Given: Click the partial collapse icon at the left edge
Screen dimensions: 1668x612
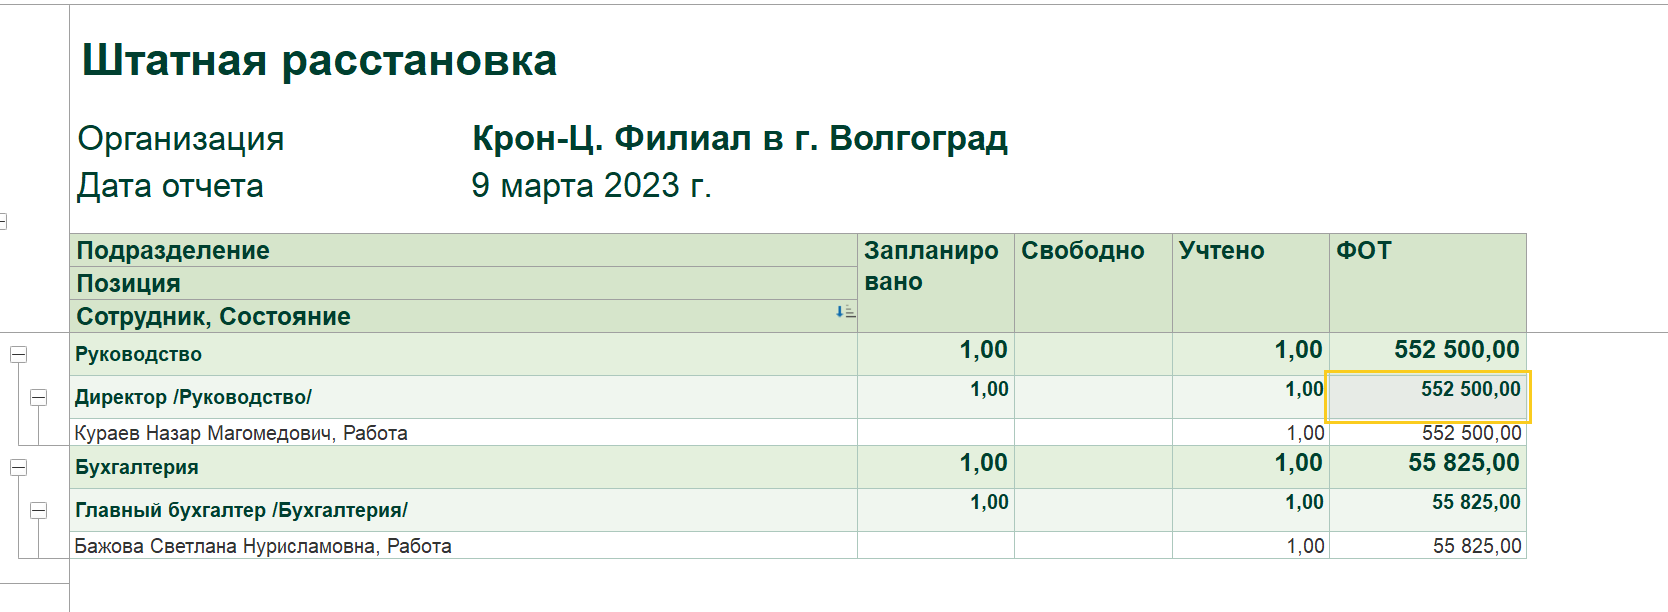Looking at the screenshot, I should pos(3,221).
